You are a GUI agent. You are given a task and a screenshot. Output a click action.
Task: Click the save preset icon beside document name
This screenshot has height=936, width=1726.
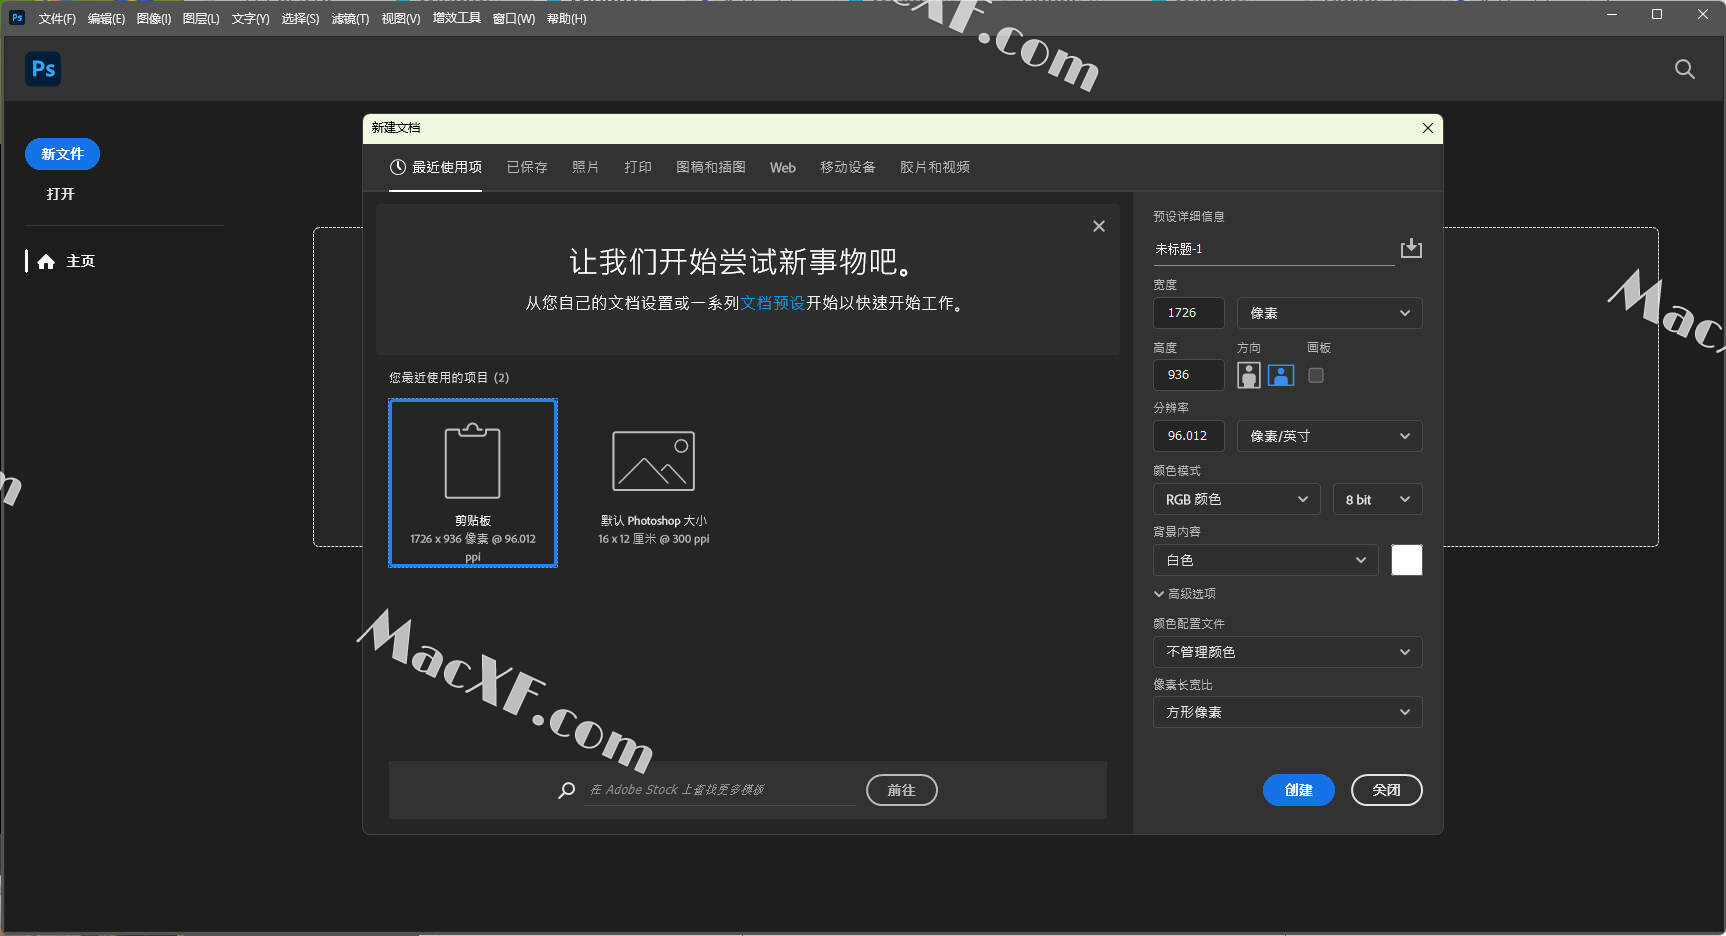pos(1411,248)
